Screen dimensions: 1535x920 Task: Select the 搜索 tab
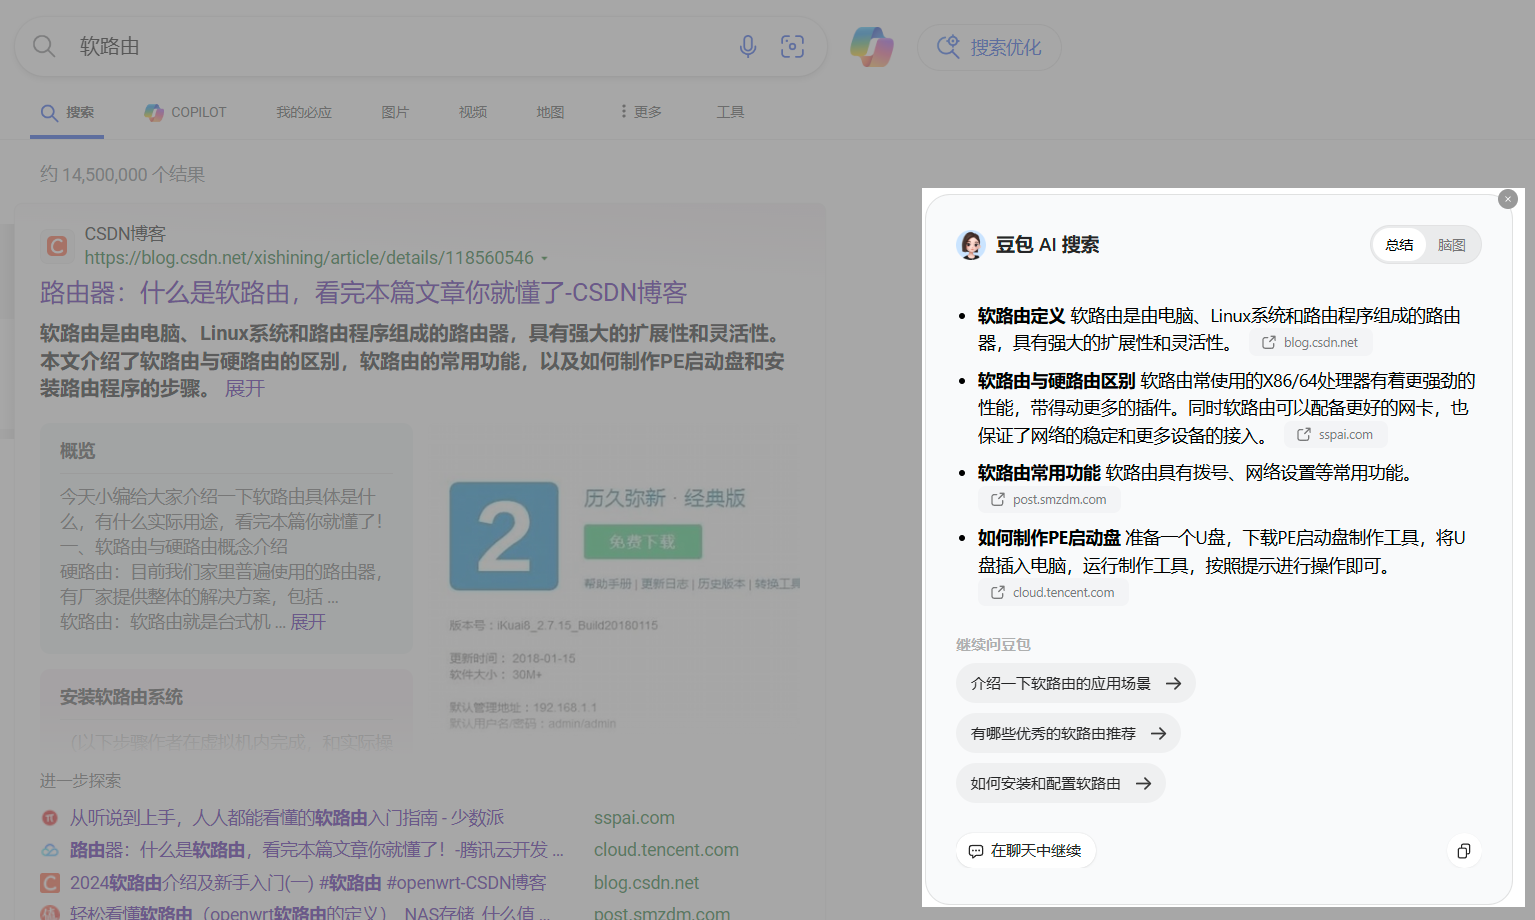pos(67,112)
